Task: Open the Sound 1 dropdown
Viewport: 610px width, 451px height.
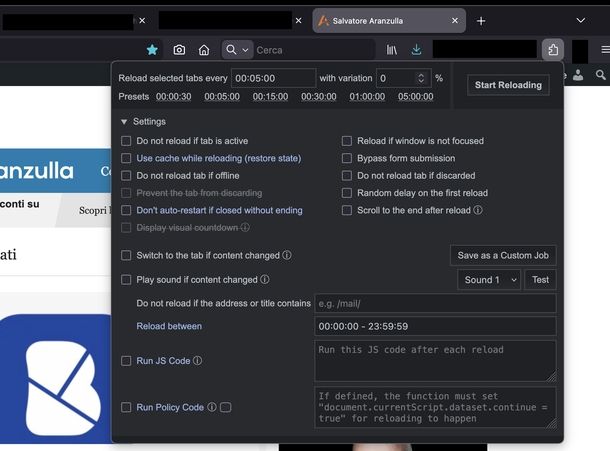Action: 489,280
